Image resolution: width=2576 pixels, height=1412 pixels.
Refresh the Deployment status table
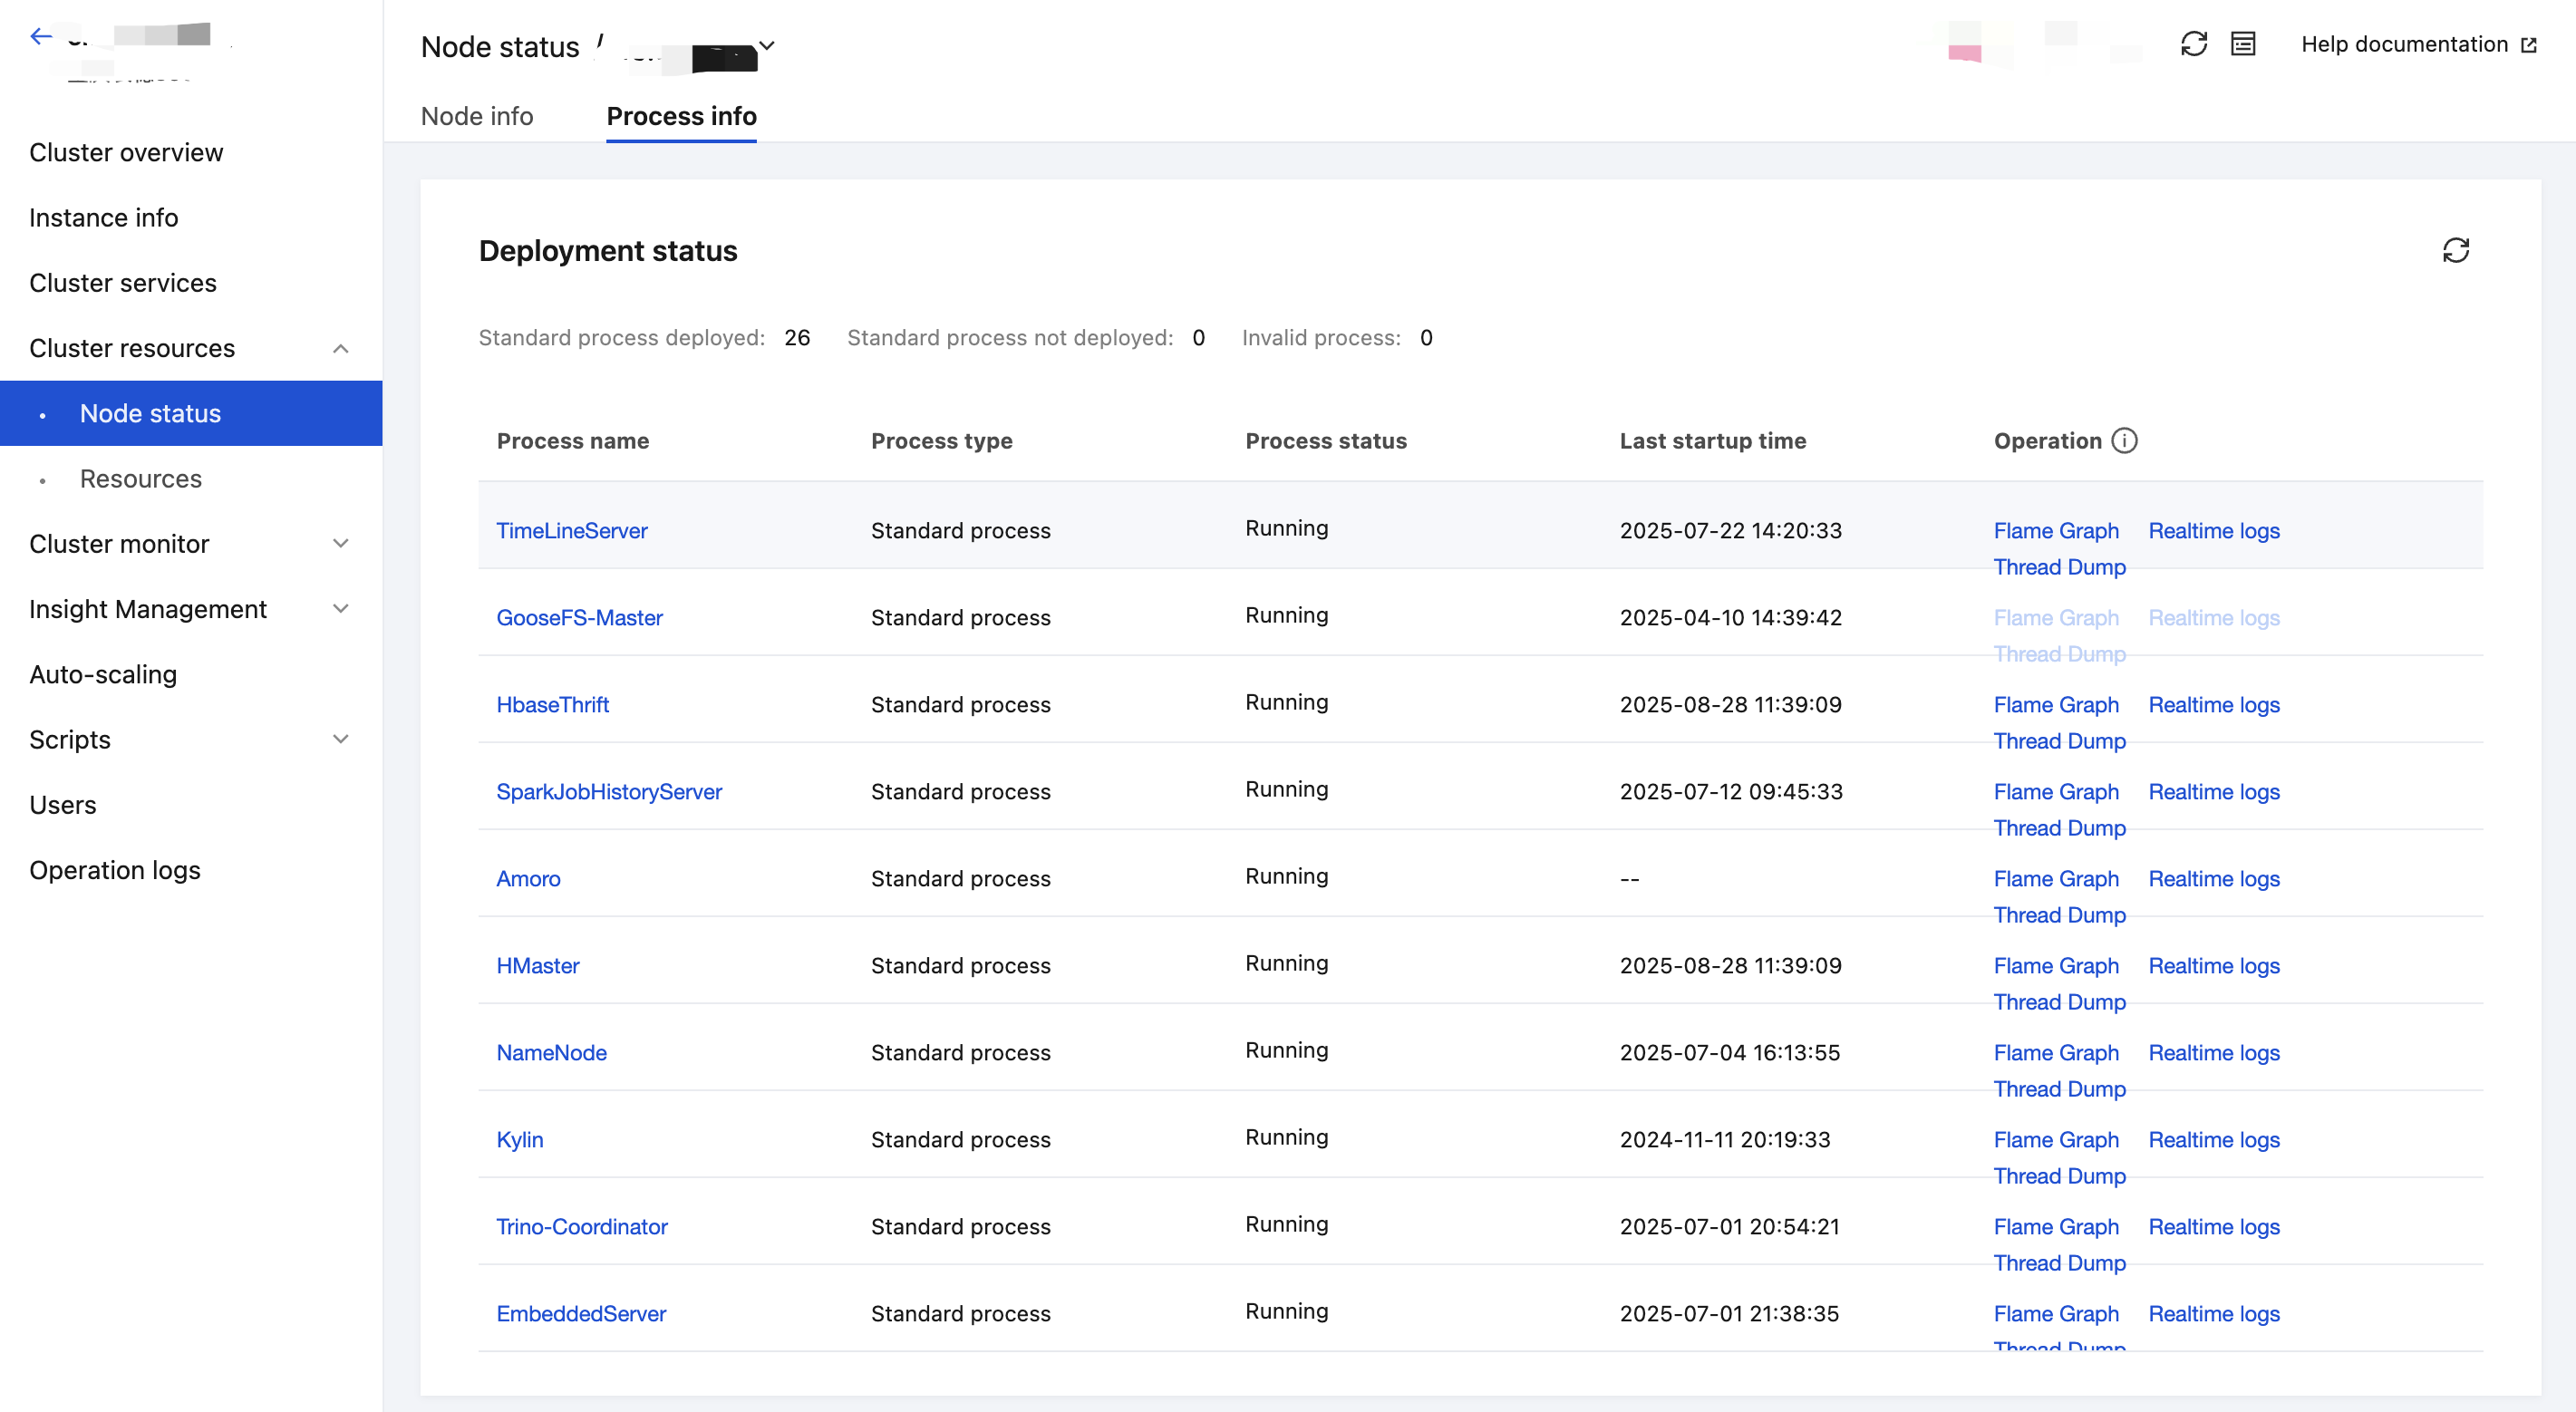pos(2455,250)
